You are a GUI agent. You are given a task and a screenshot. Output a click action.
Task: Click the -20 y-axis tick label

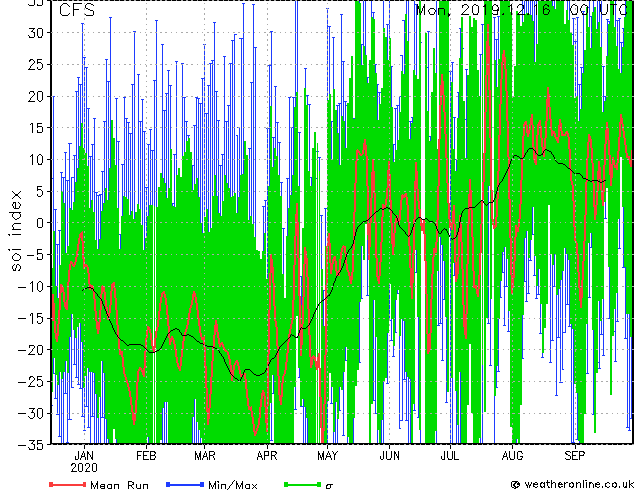click(32, 350)
